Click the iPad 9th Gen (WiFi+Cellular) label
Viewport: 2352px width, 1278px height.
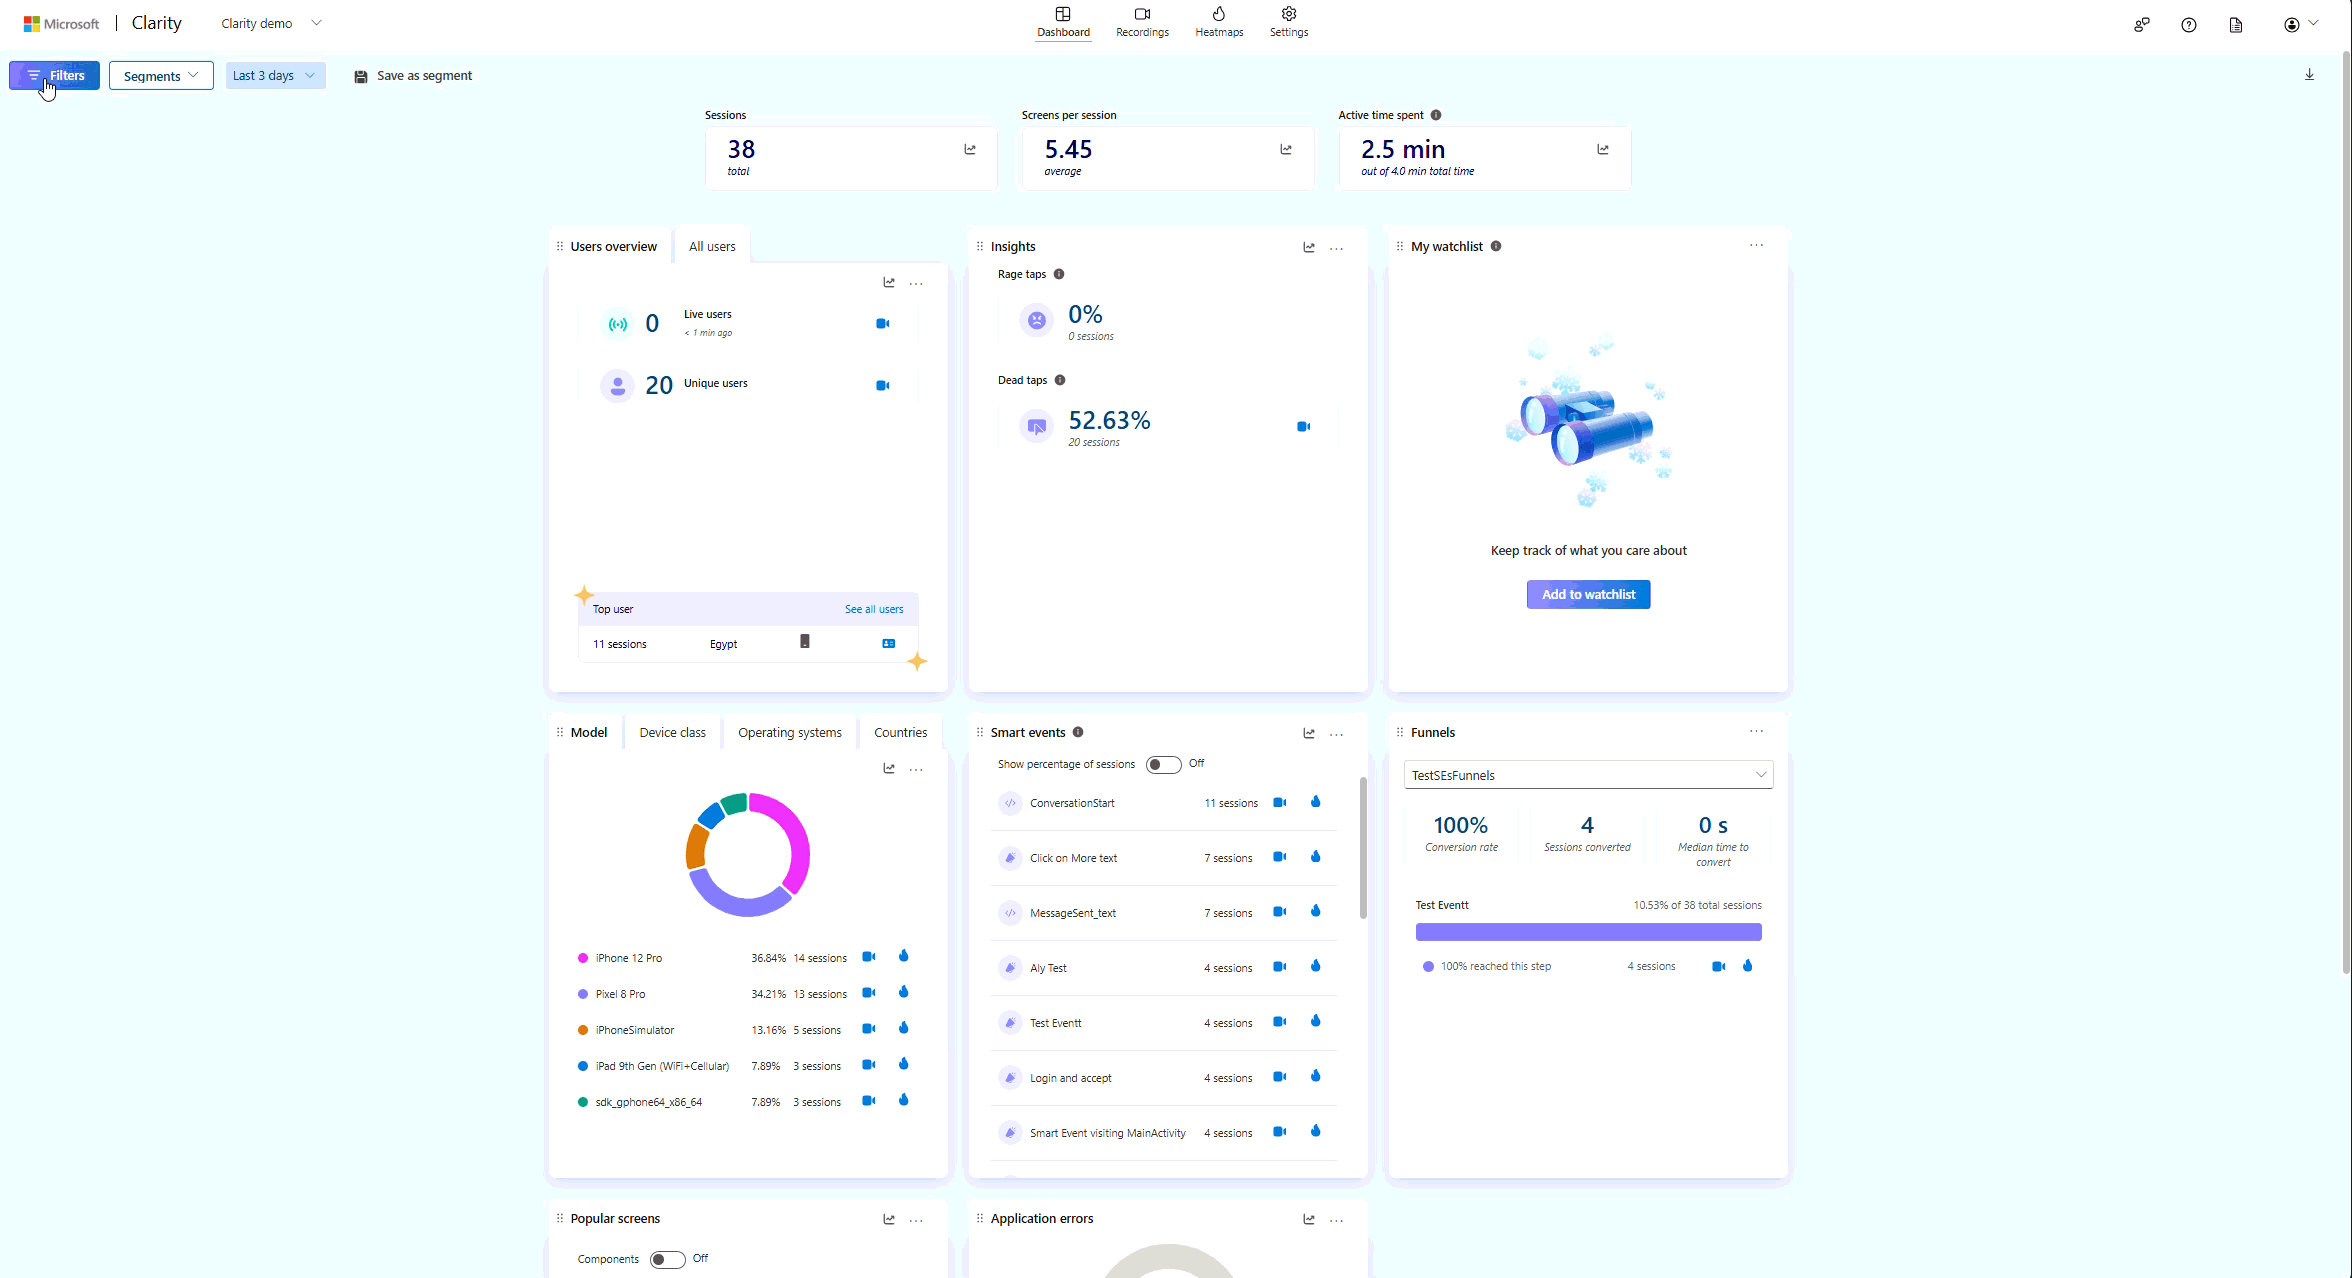tap(662, 1066)
